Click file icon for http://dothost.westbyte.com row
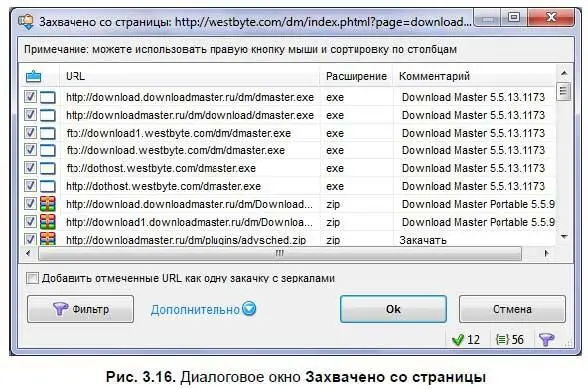This screenshot has width=588, height=389. click(x=48, y=186)
